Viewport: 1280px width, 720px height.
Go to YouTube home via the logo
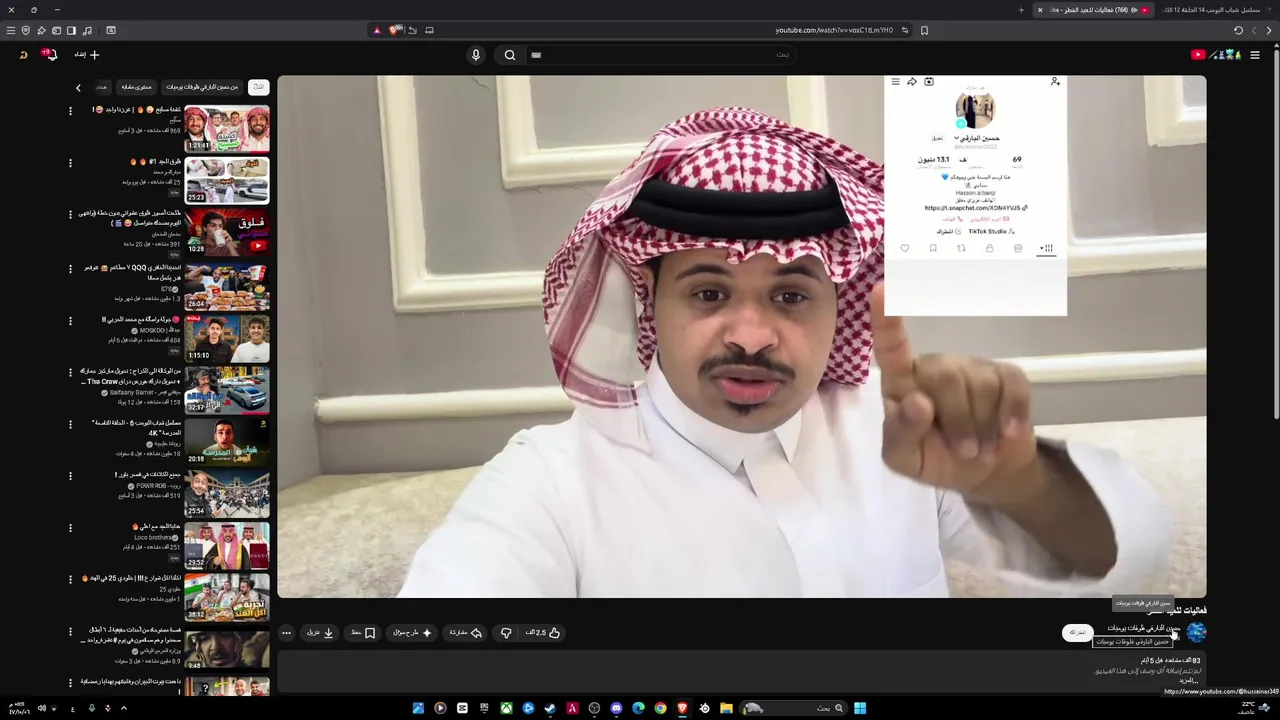point(1218,55)
